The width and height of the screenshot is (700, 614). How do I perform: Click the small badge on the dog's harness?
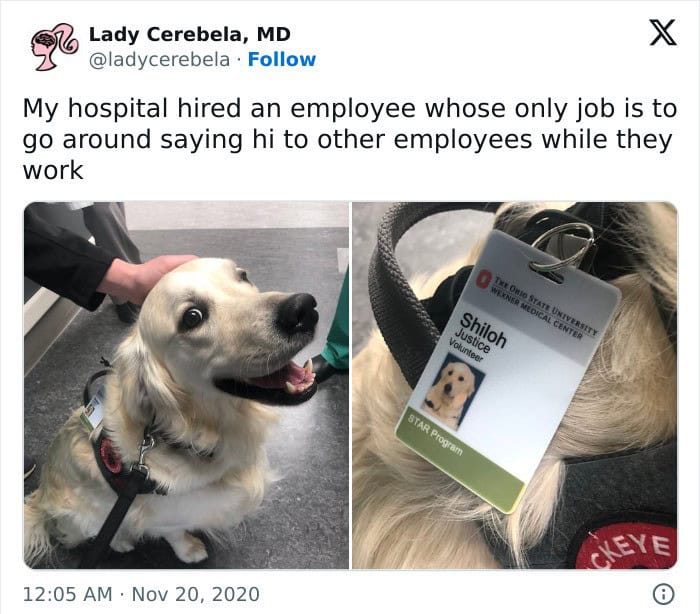pyautogui.click(x=93, y=408)
